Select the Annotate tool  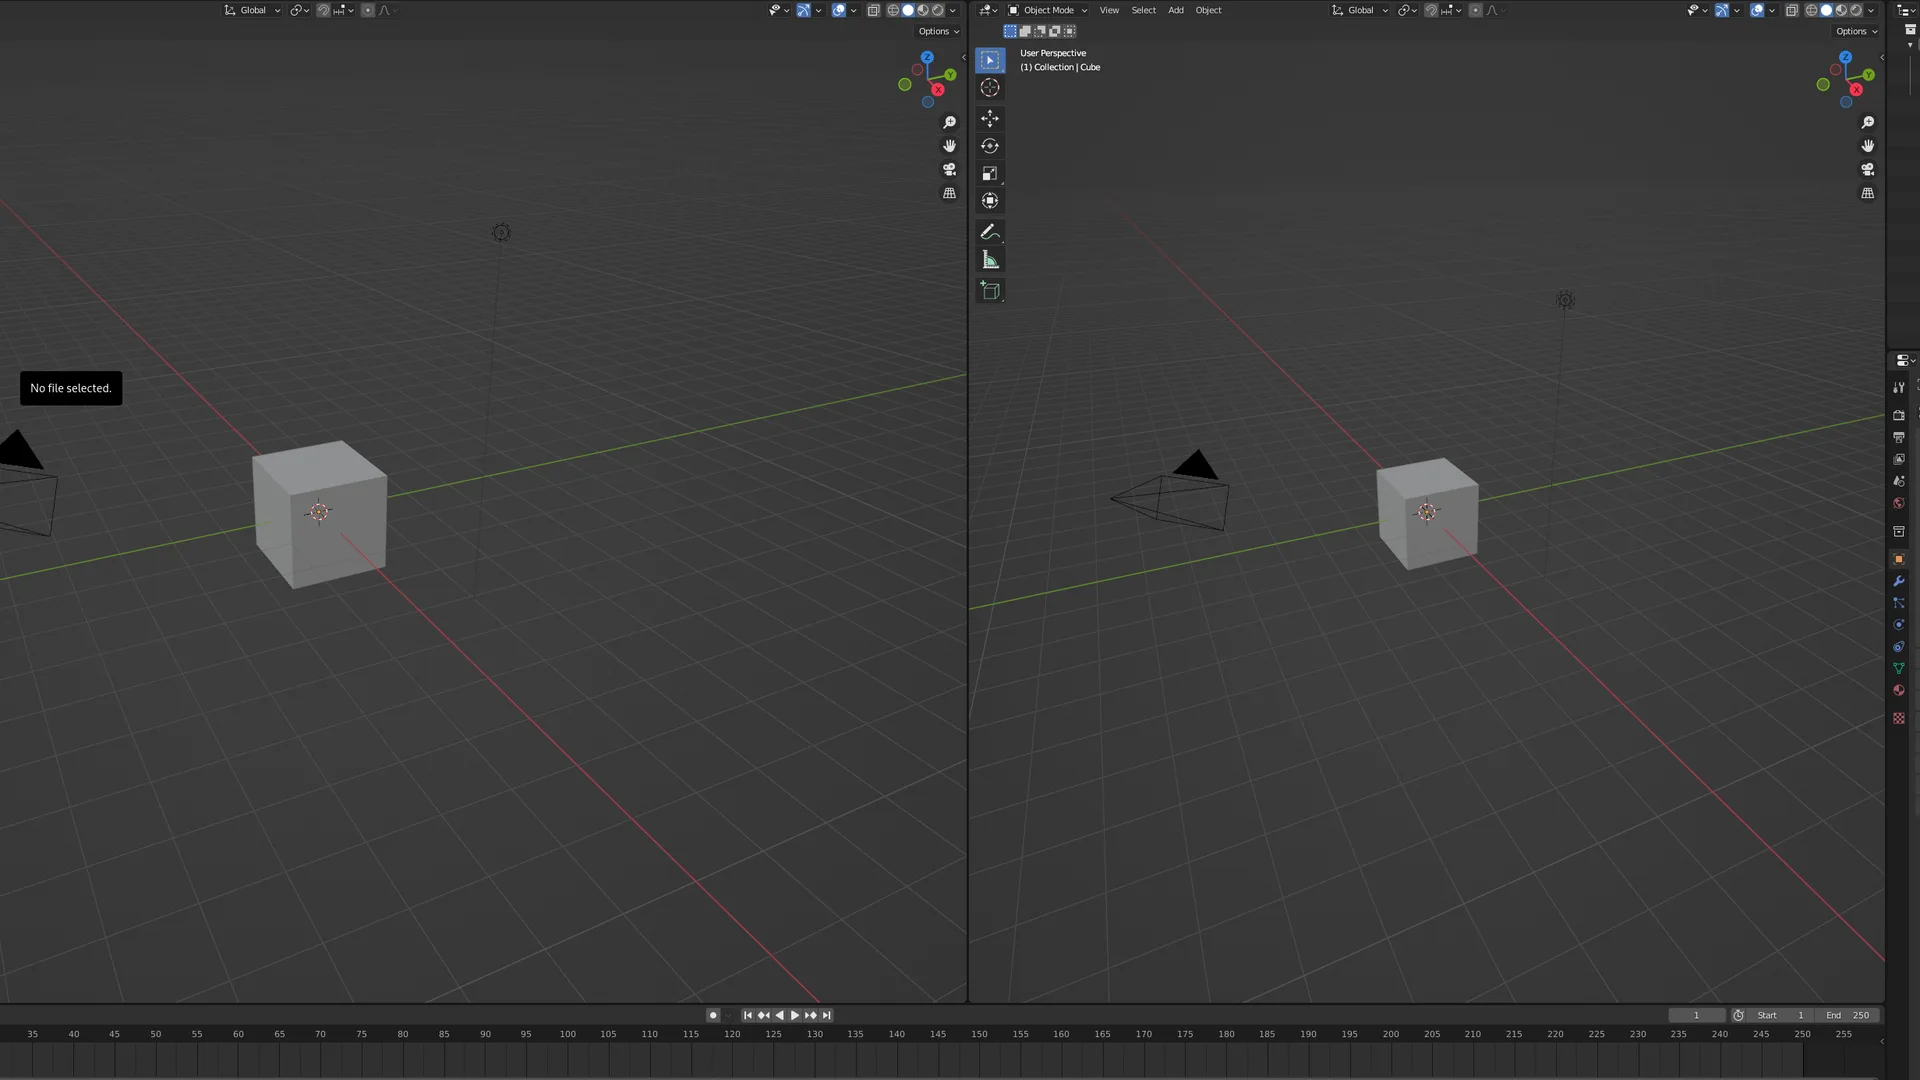[x=990, y=232]
